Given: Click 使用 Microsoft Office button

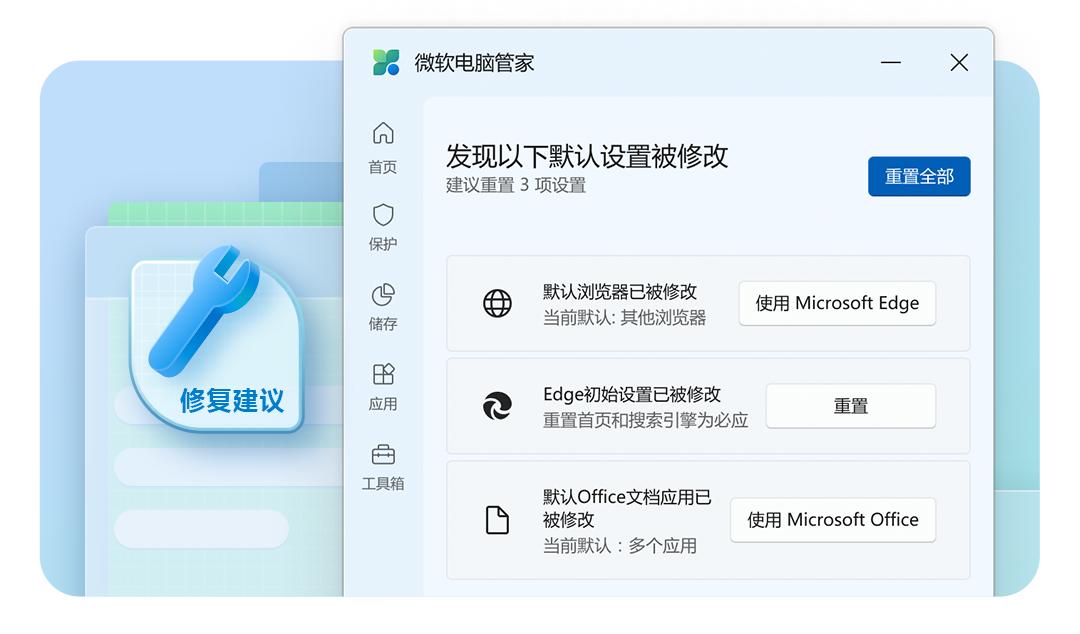Looking at the screenshot, I should (x=833, y=519).
